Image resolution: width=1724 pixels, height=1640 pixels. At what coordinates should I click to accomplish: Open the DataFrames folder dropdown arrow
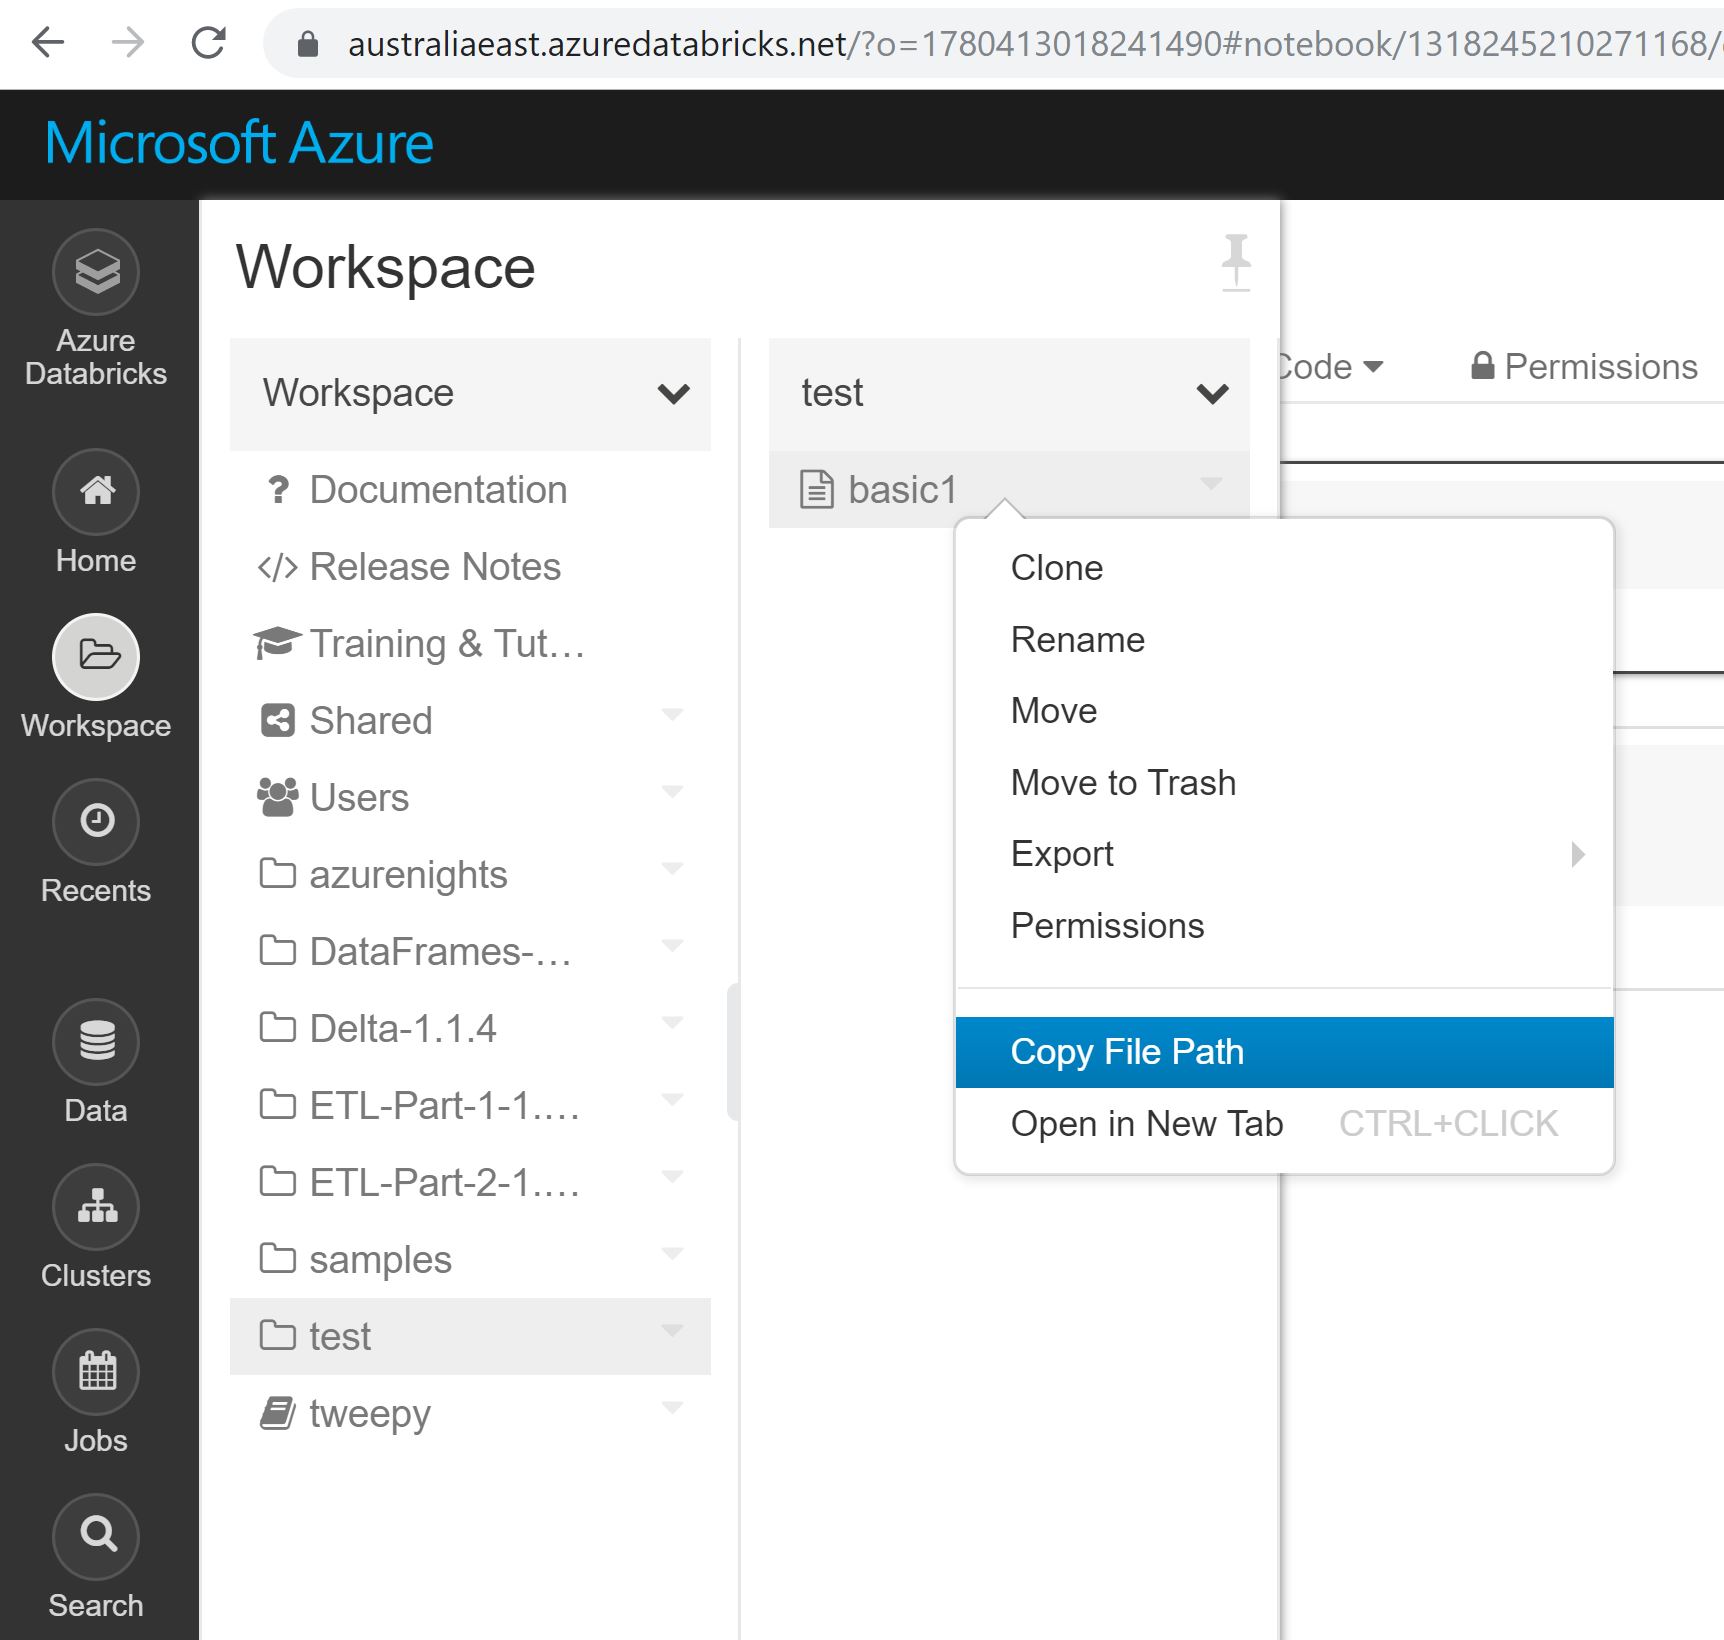click(673, 945)
